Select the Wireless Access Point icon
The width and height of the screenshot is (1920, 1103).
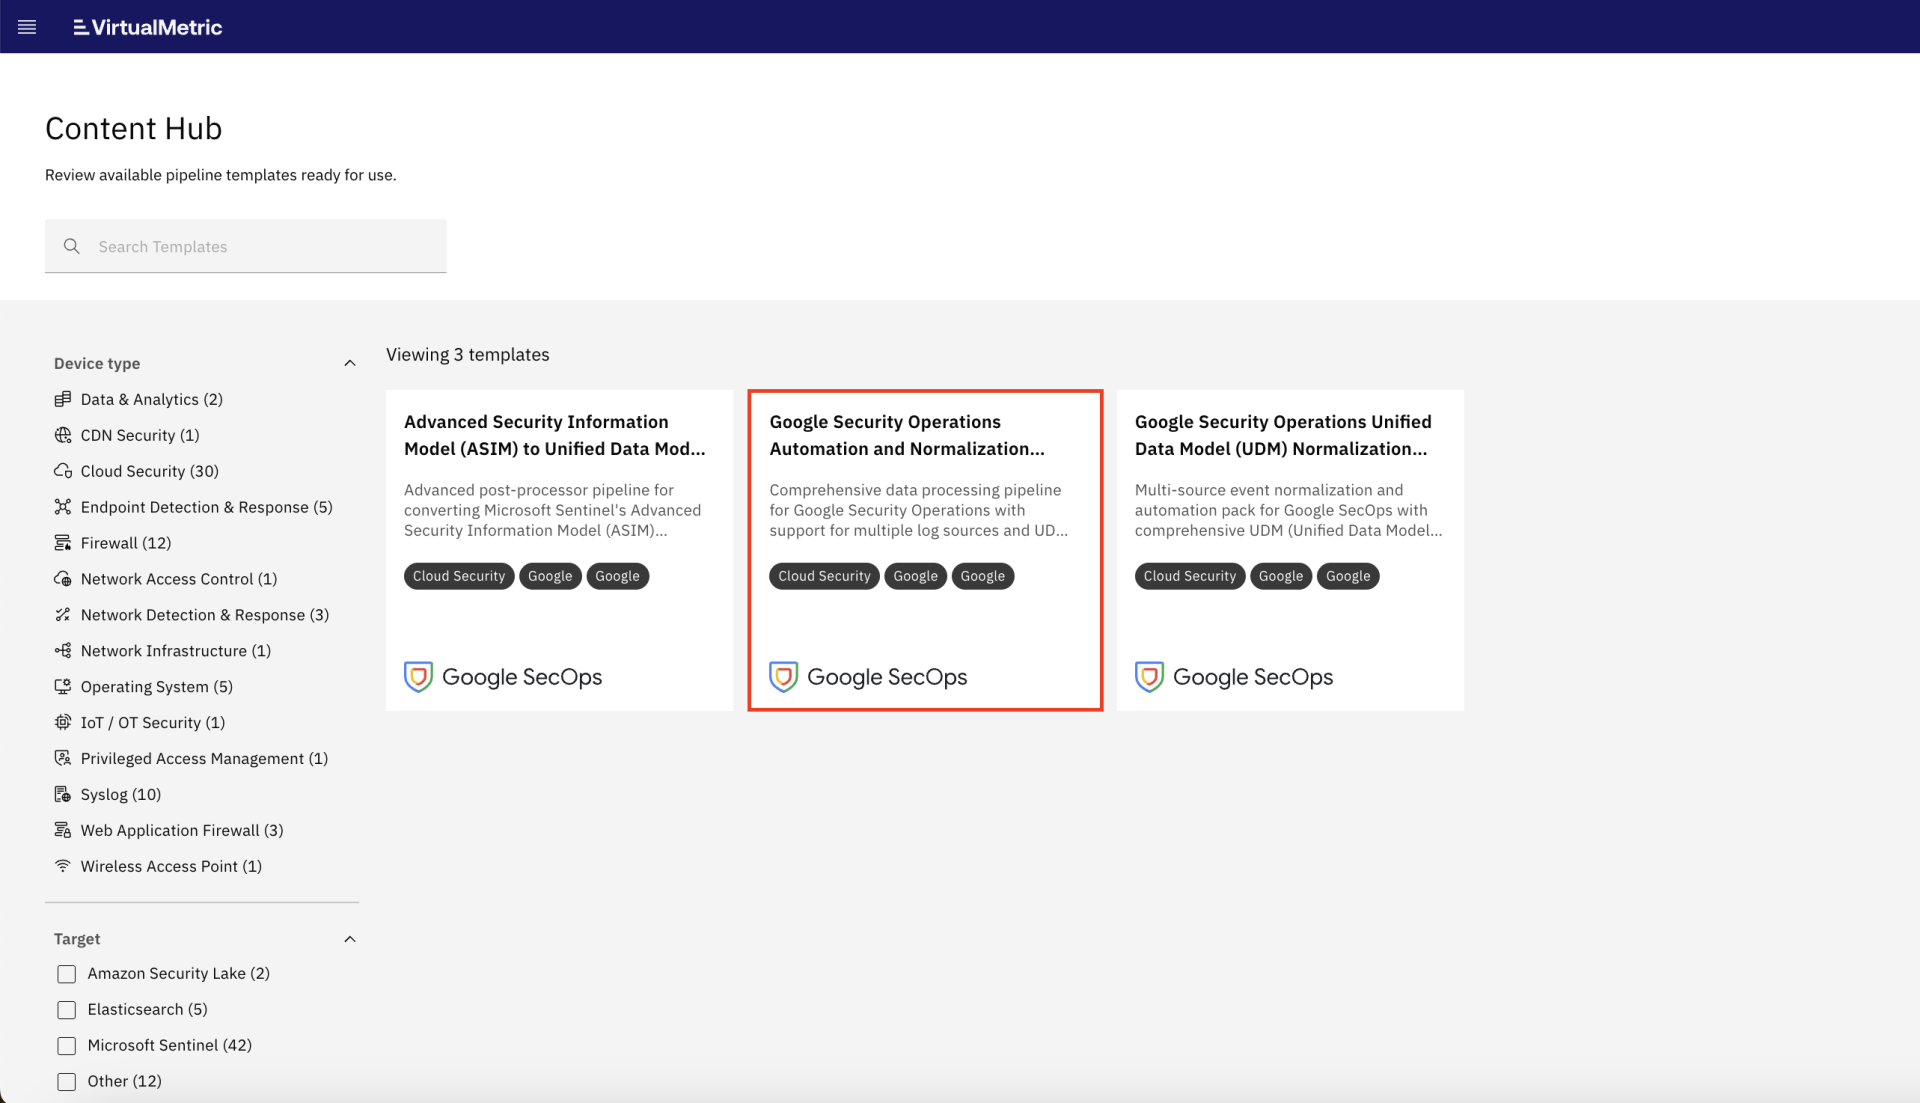(x=64, y=866)
